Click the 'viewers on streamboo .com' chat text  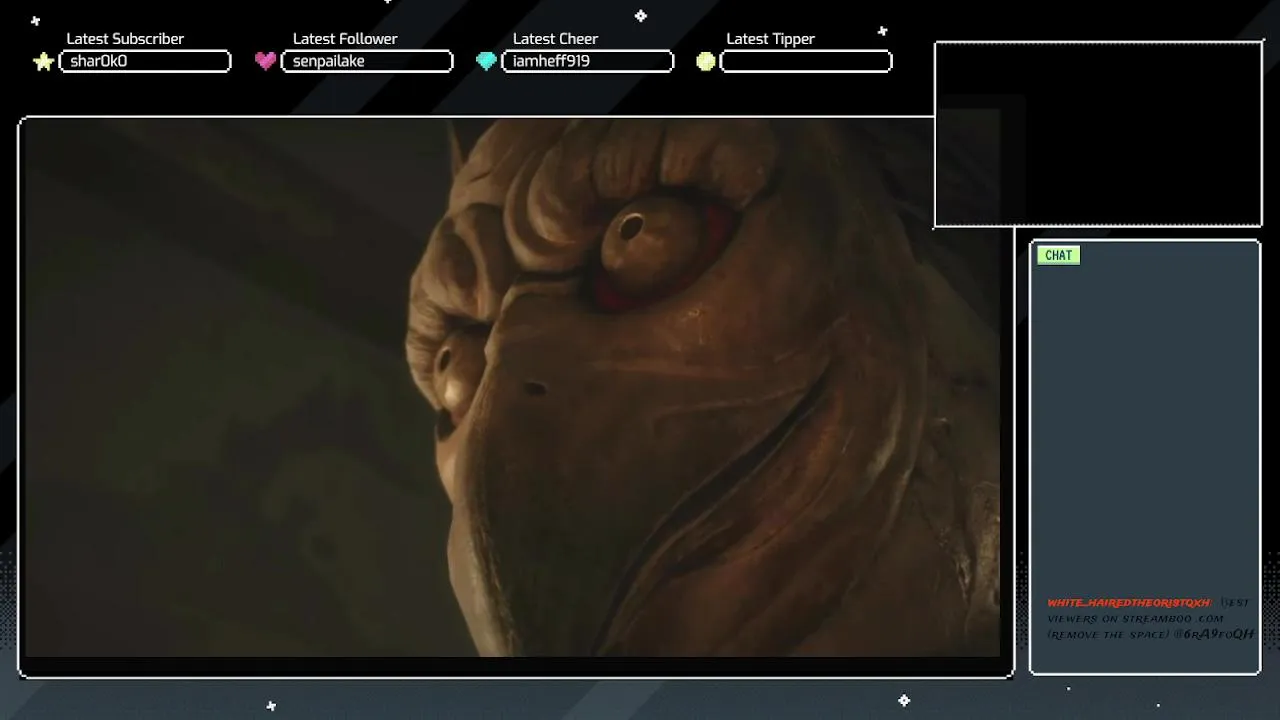(1135, 619)
